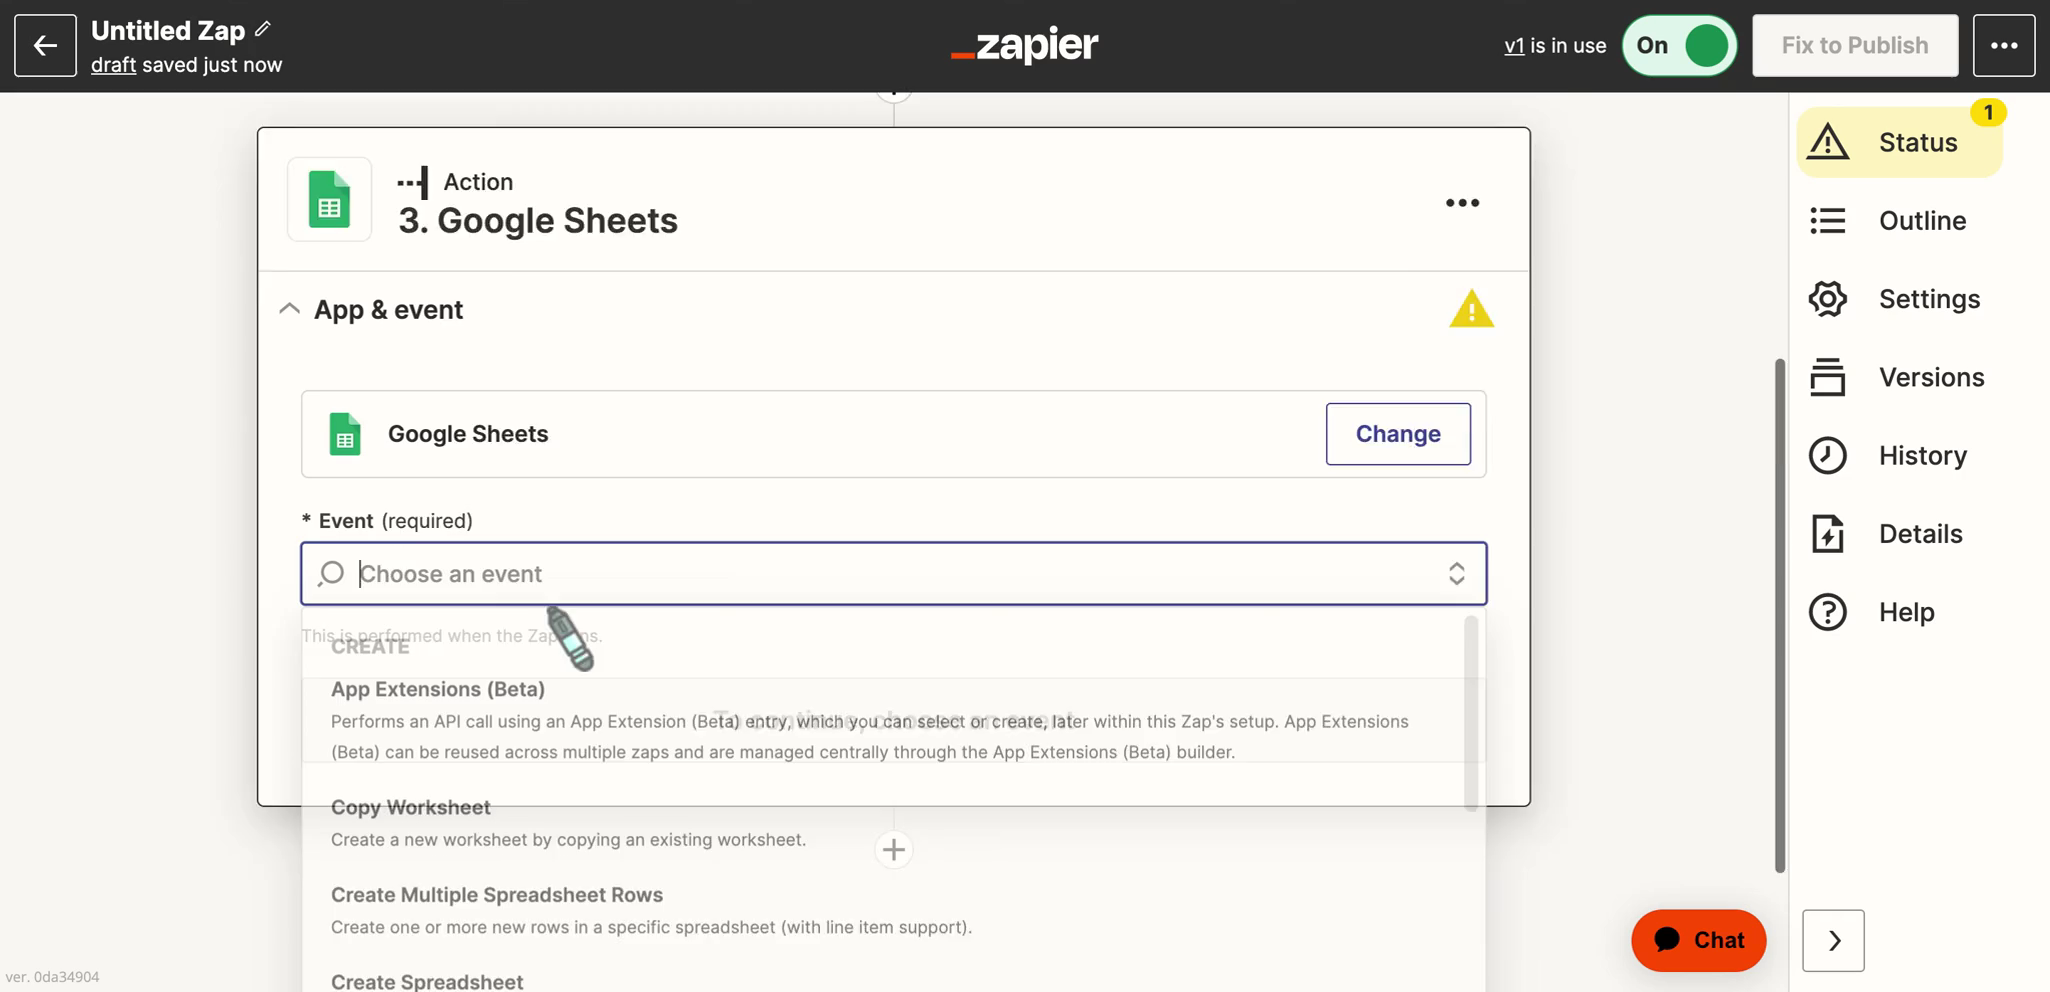The width and height of the screenshot is (2050, 992).
Task: Click the Change app button
Action: 1398,433
